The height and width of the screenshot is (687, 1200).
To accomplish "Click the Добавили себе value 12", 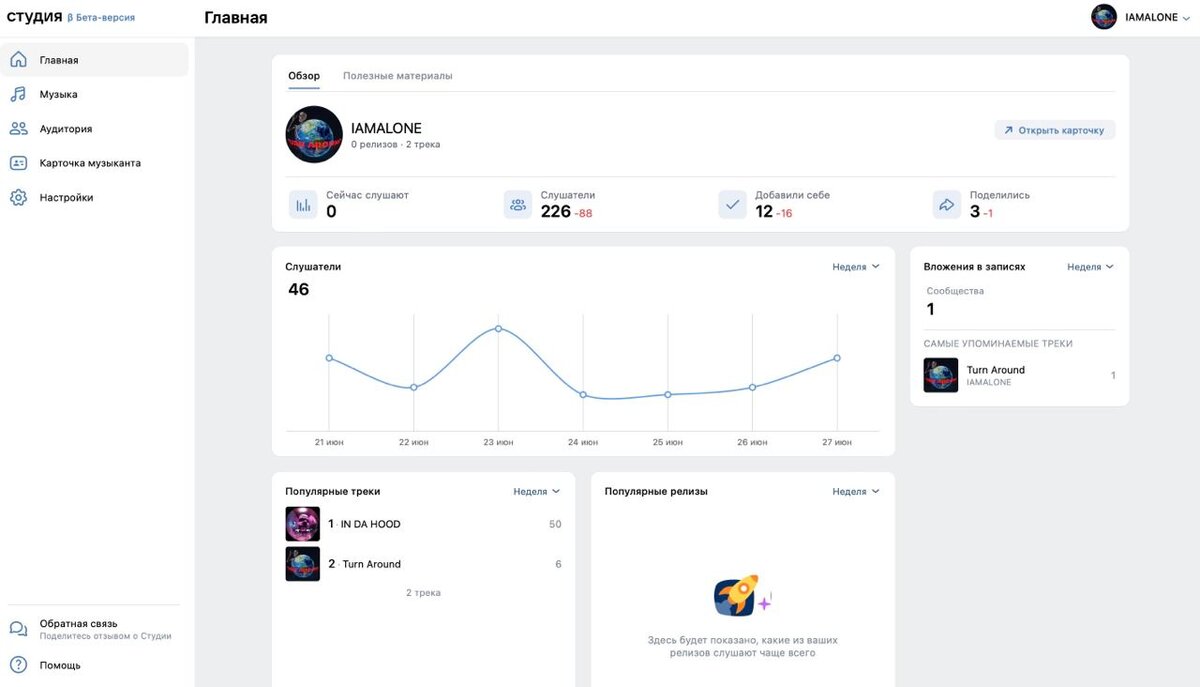I will tap(764, 211).
